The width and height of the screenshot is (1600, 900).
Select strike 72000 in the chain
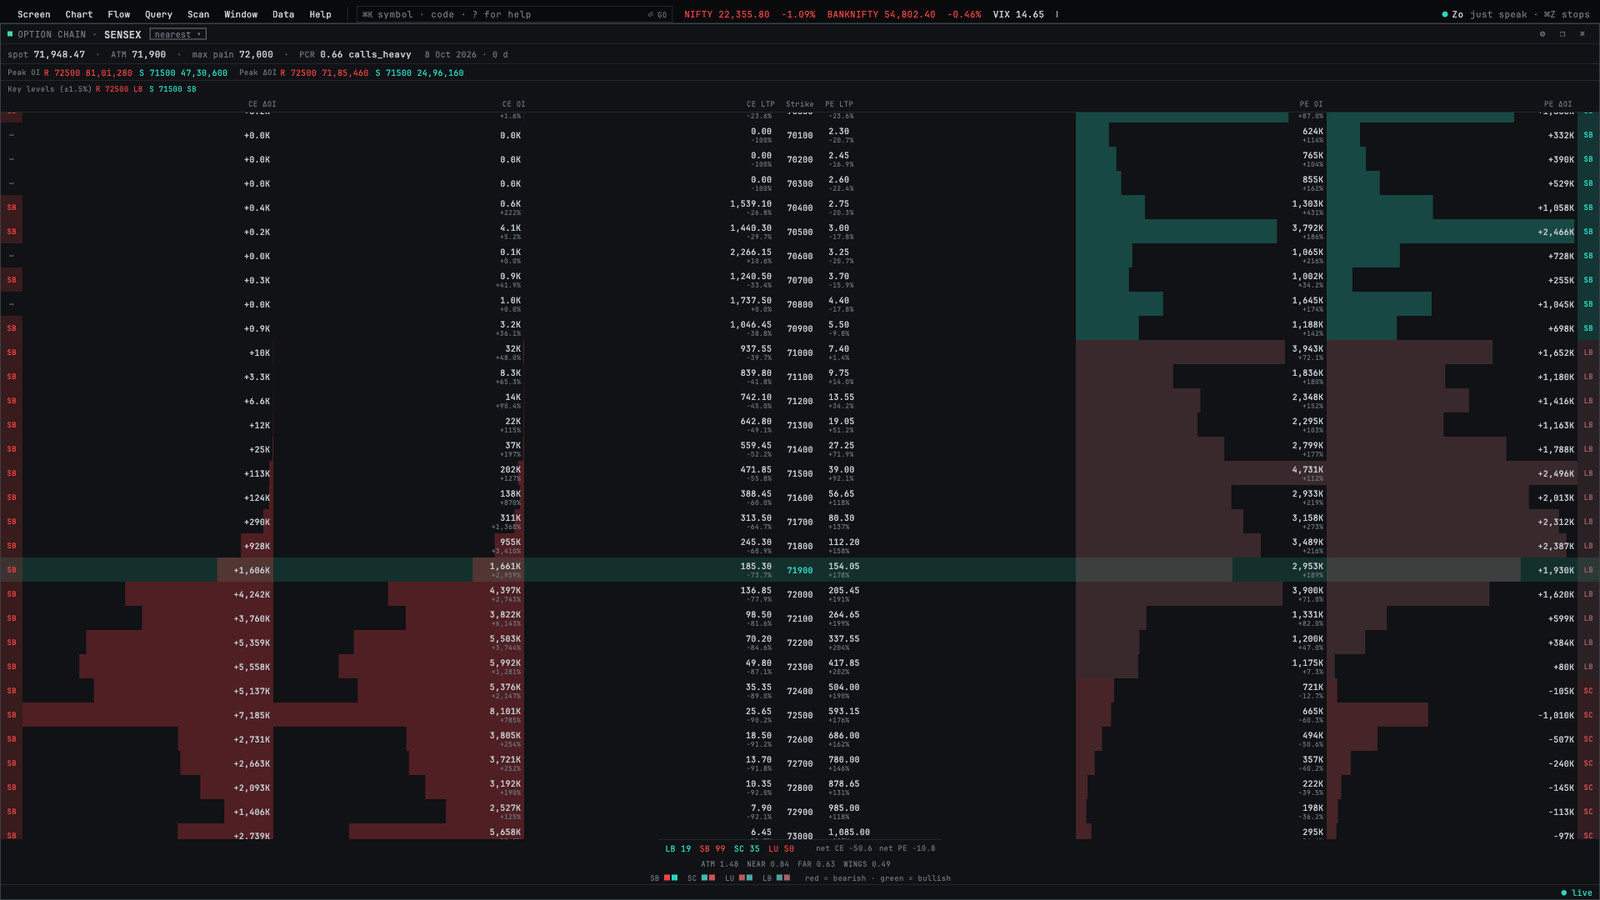point(800,594)
